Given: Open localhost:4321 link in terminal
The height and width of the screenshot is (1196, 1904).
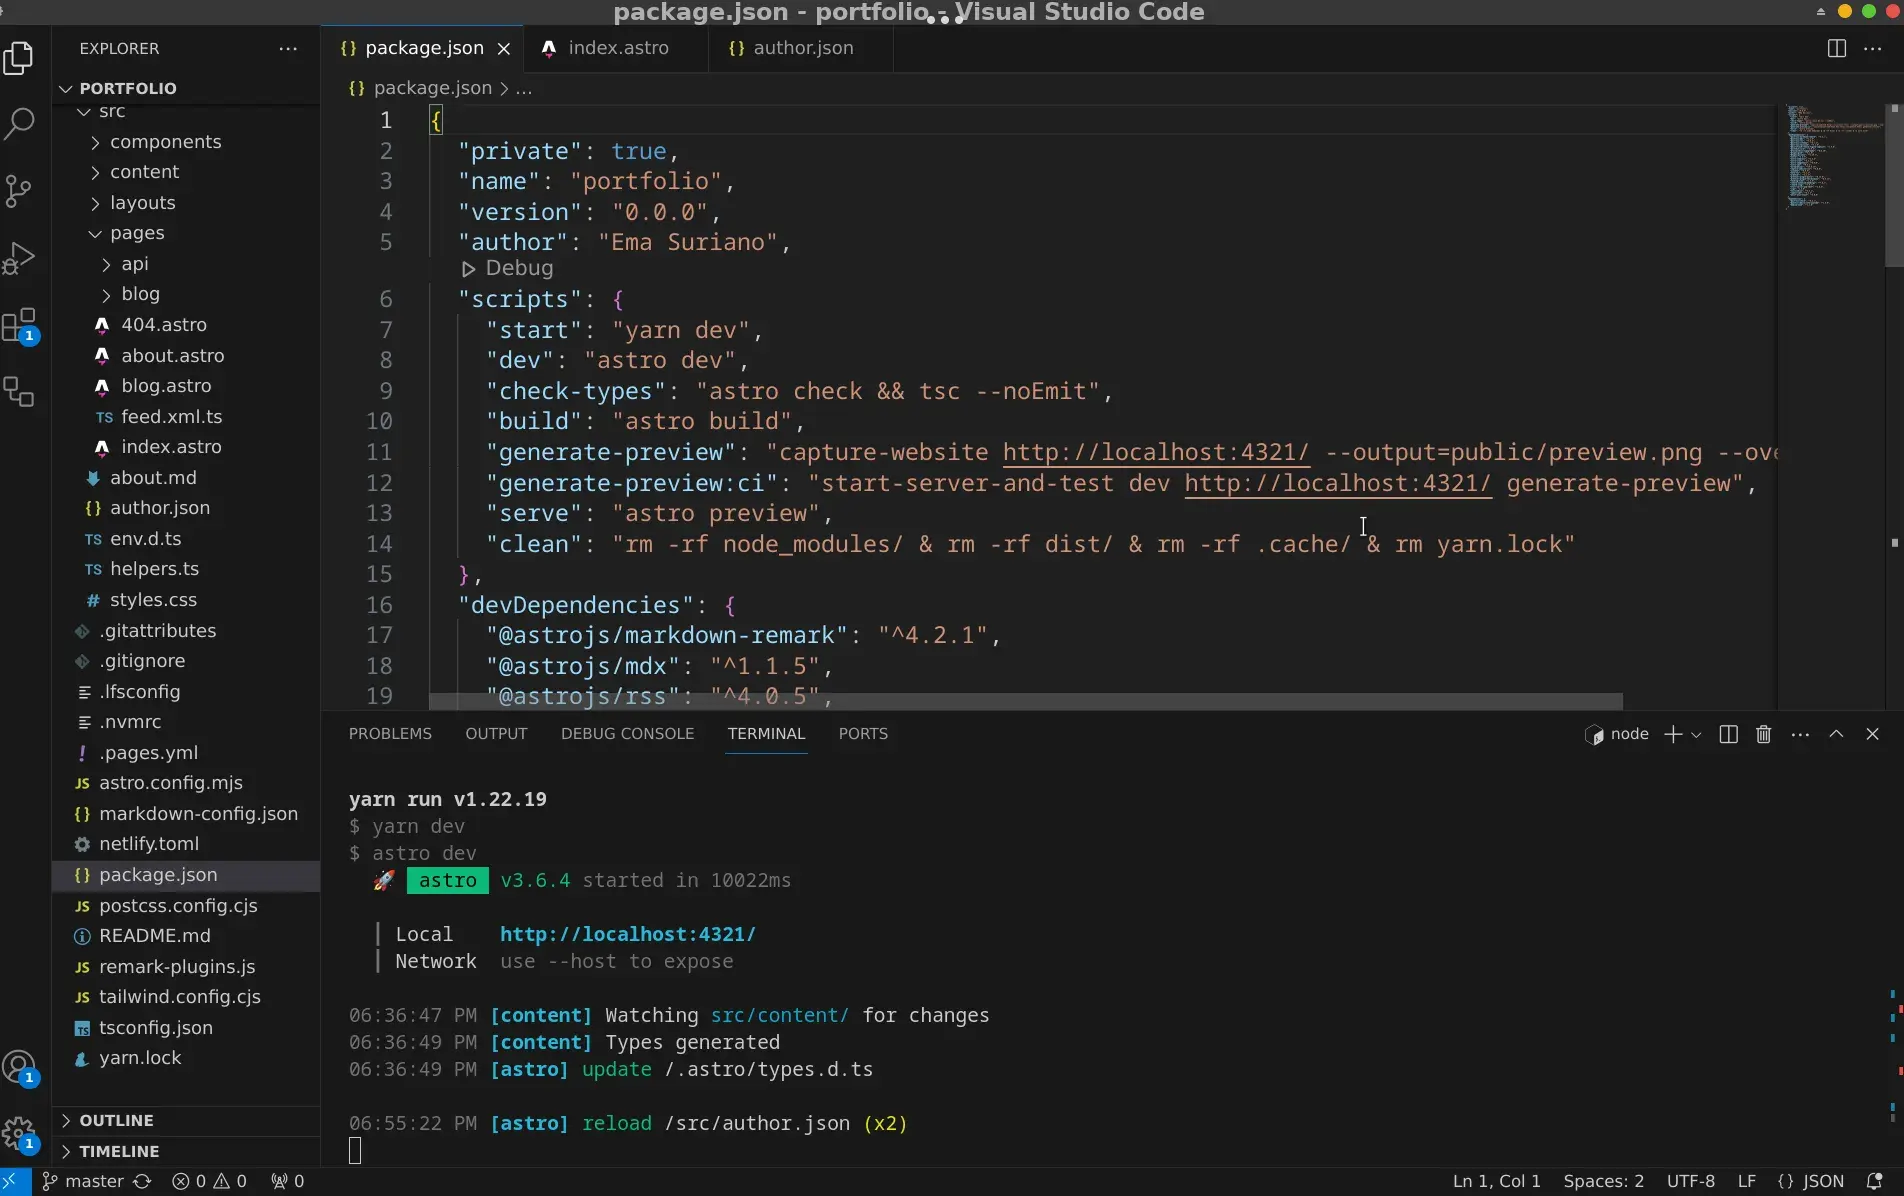Looking at the screenshot, I should [628, 934].
